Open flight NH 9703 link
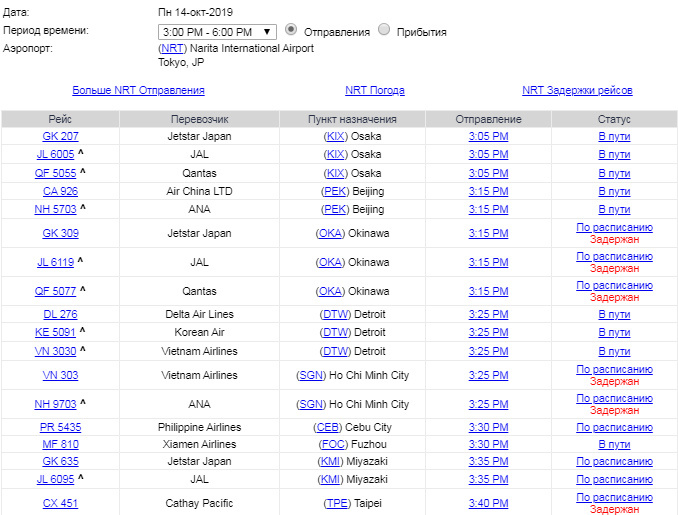 (55, 404)
